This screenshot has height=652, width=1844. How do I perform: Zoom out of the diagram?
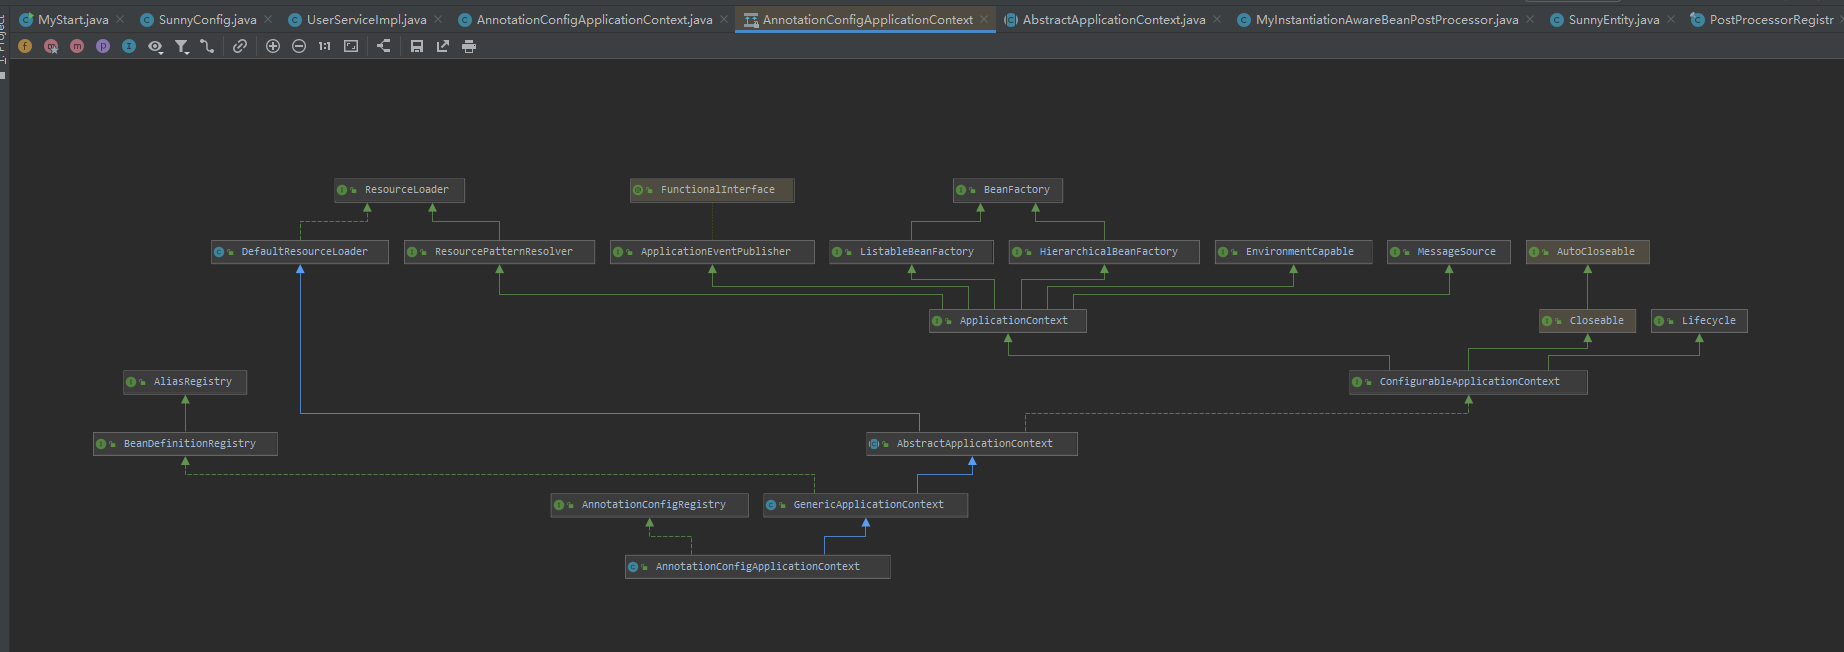299,46
